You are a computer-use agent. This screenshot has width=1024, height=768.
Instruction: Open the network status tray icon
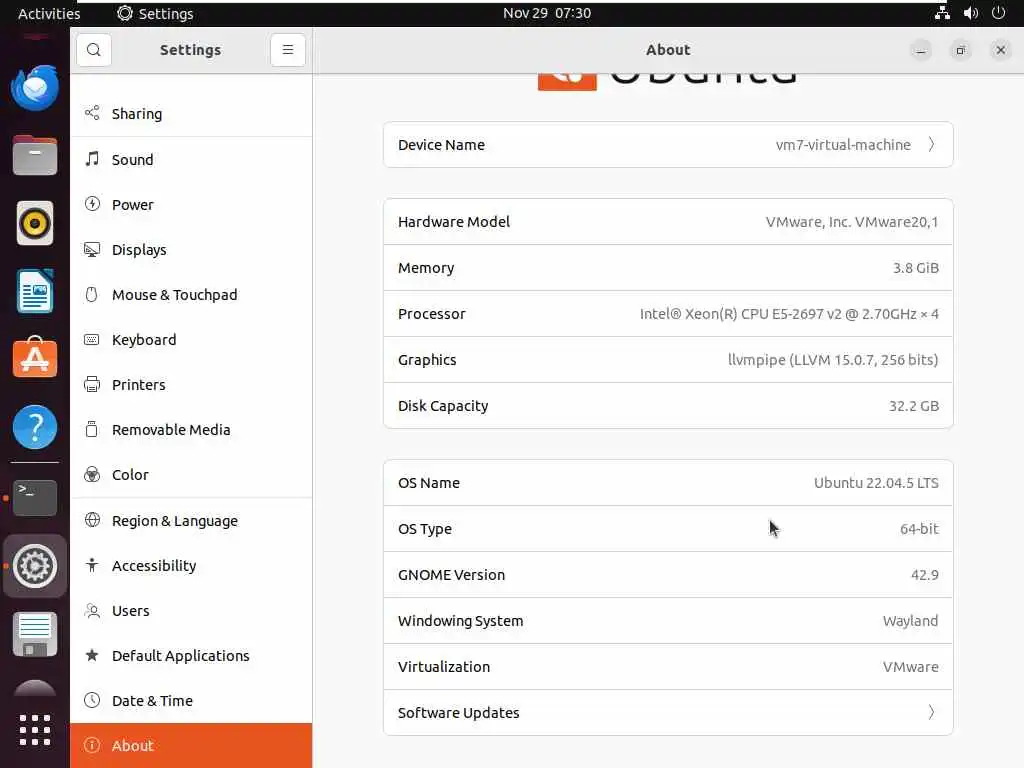(x=942, y=13)
